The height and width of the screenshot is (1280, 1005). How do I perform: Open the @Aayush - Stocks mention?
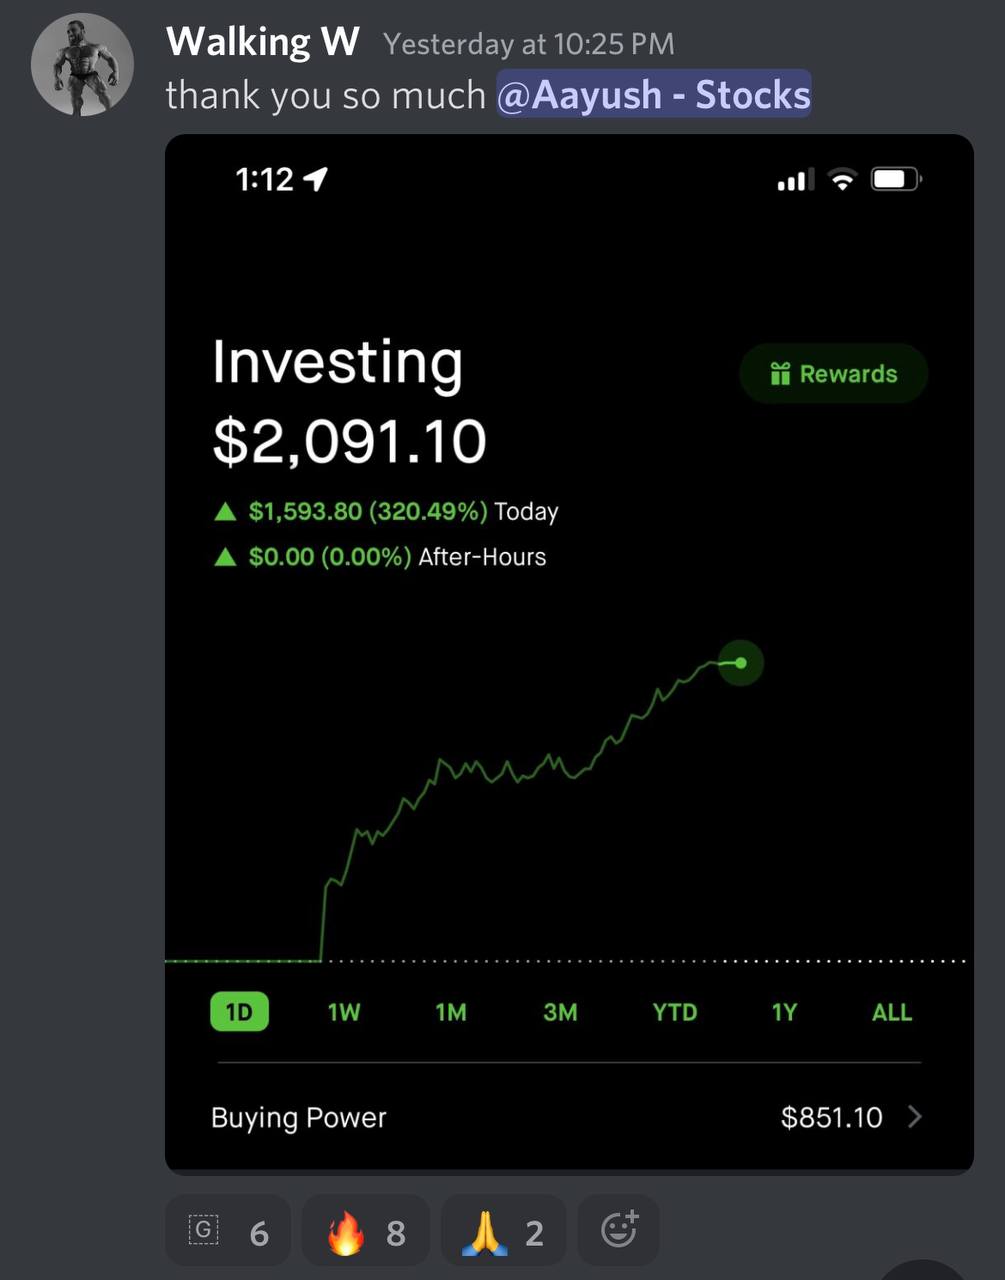point(654,95)
